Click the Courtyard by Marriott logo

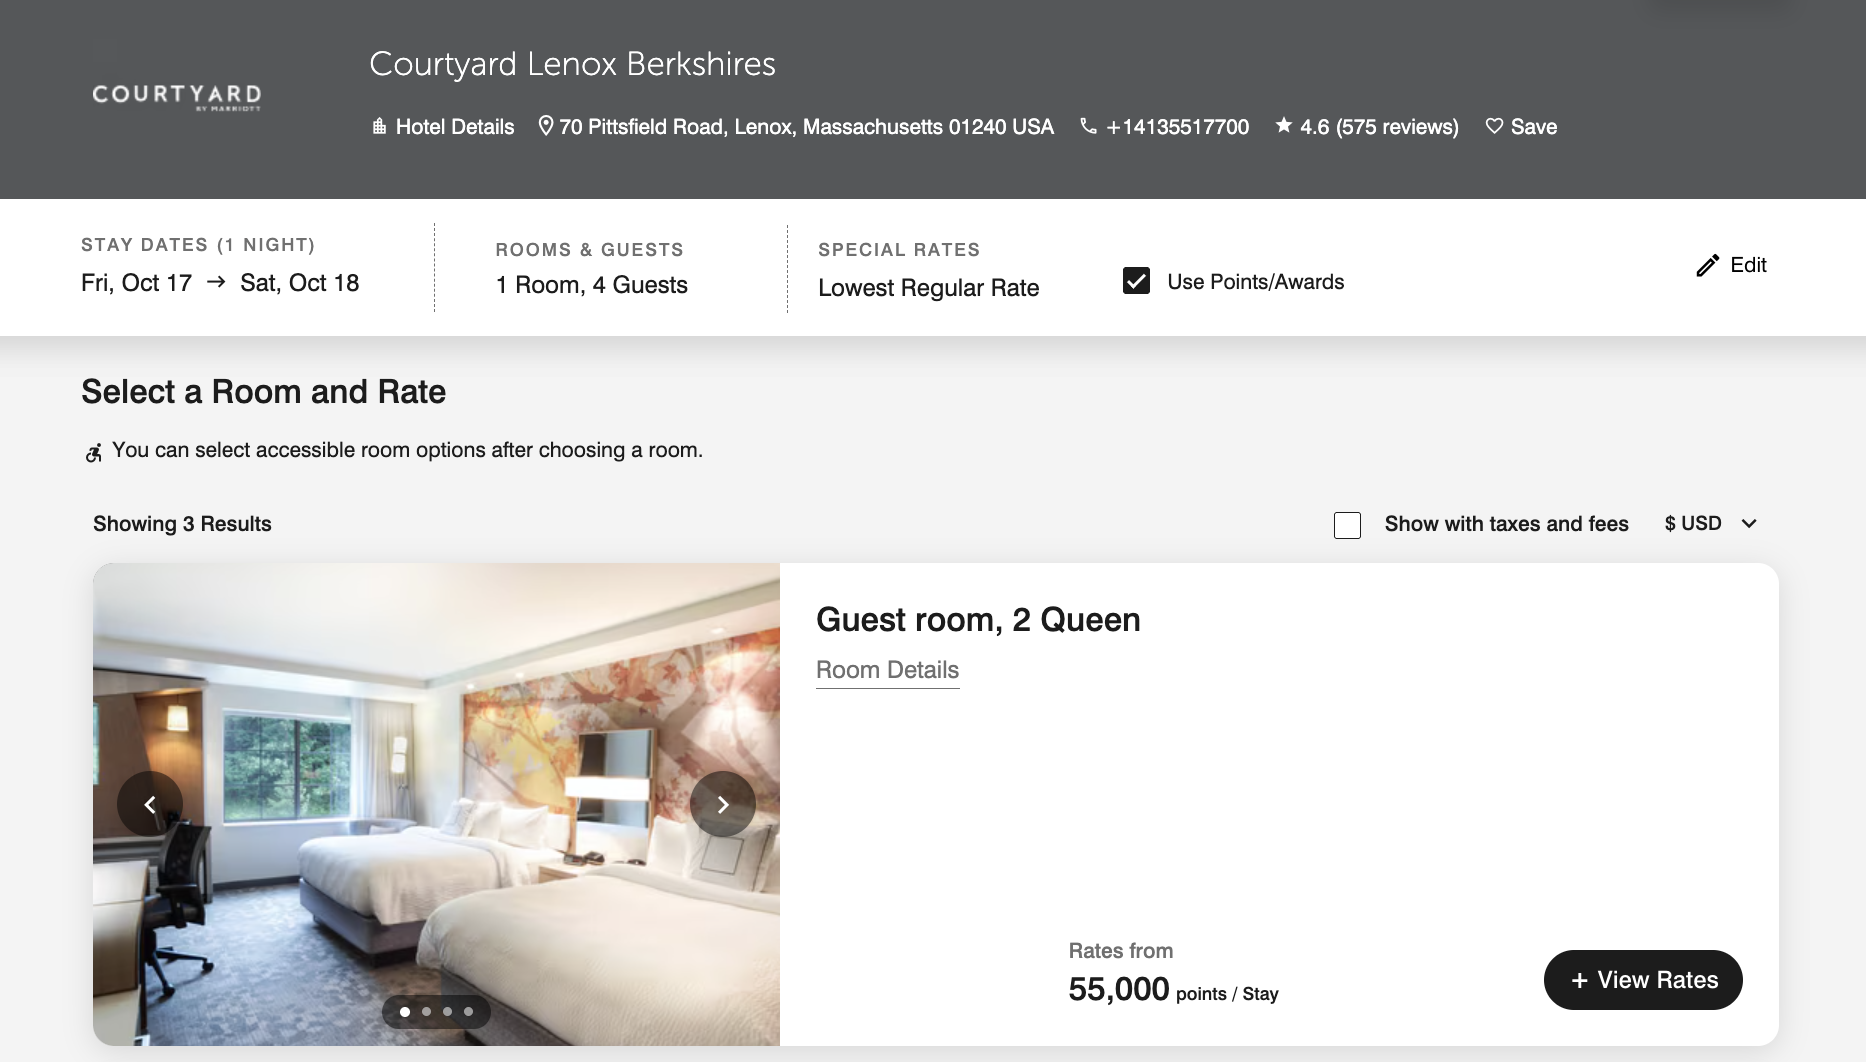(x=177, y=97)
